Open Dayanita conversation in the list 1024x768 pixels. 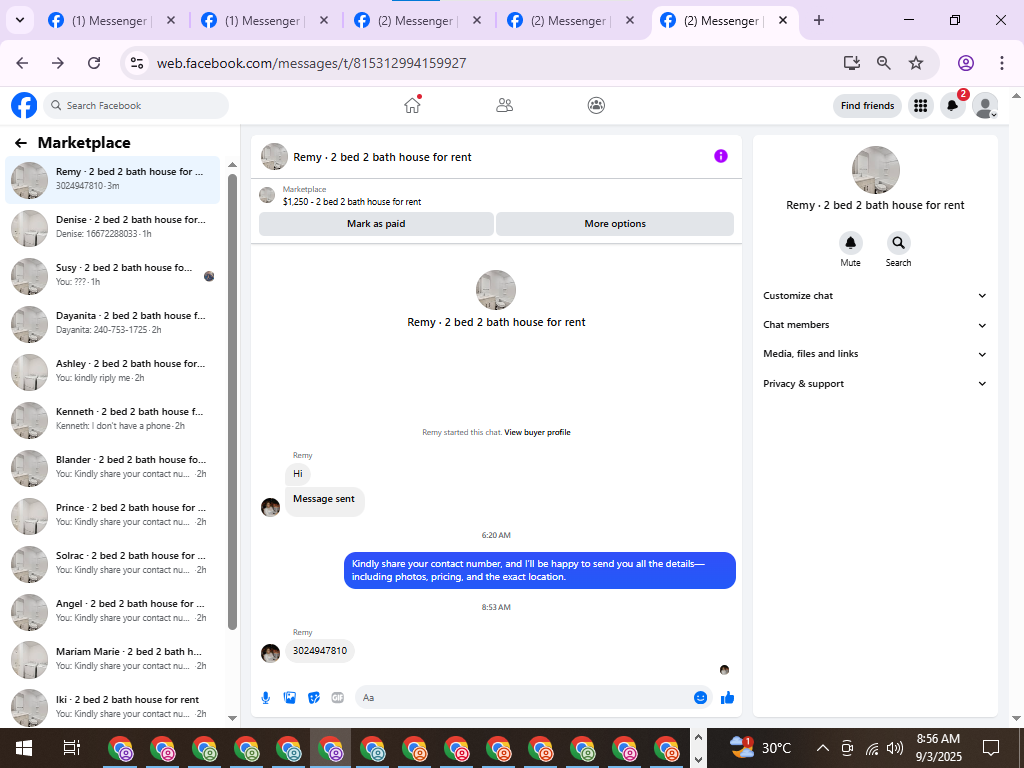point(112,323)
